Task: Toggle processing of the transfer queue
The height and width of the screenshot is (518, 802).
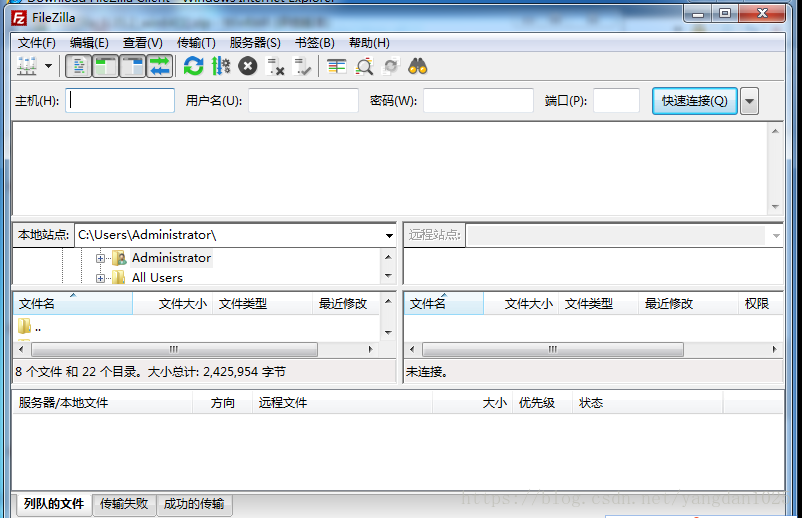Action: tap(220, 66)
